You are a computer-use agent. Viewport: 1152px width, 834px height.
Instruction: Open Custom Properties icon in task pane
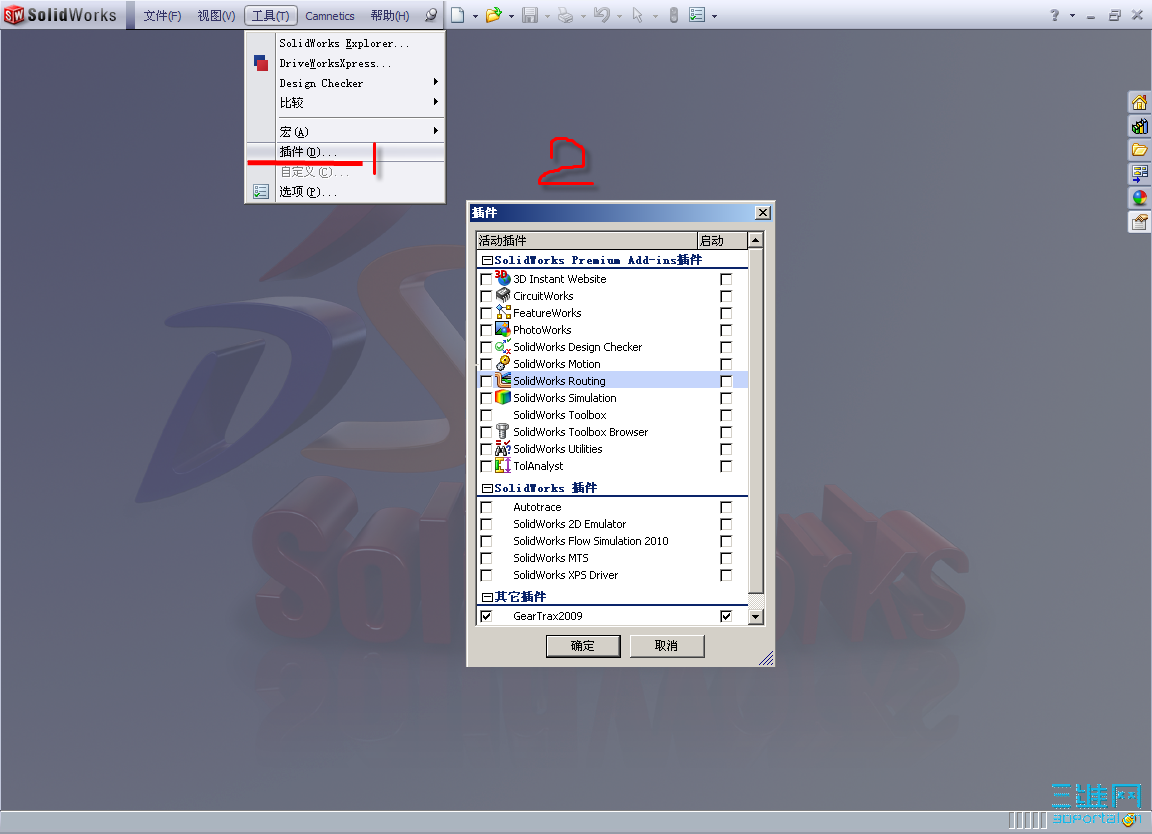click(1140, 222)
